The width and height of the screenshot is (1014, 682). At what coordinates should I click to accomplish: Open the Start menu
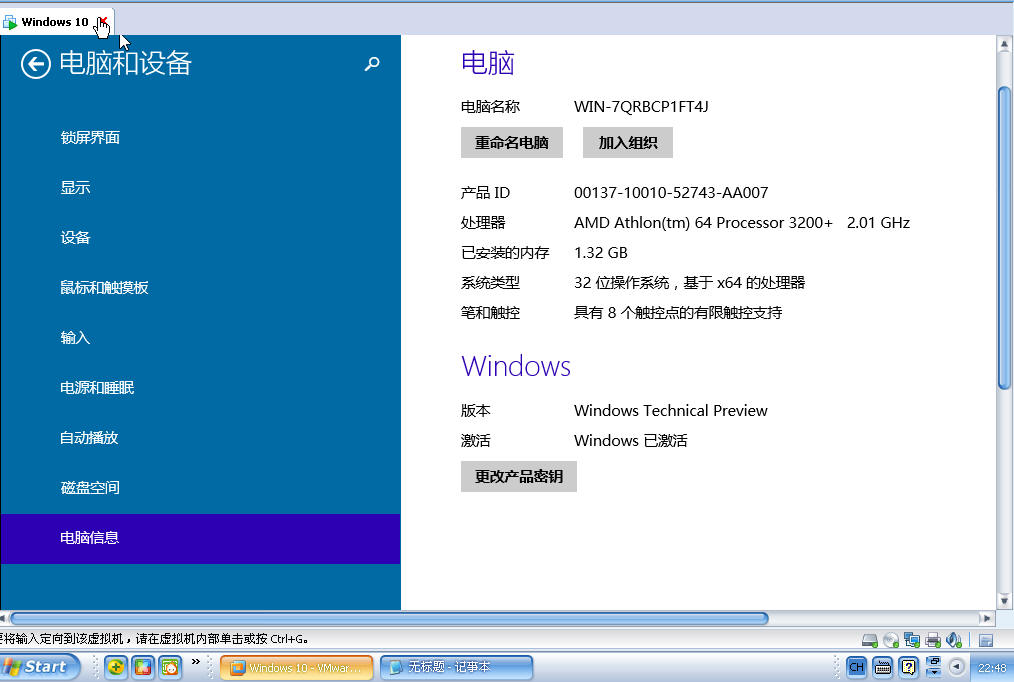(x=39, y=666)
